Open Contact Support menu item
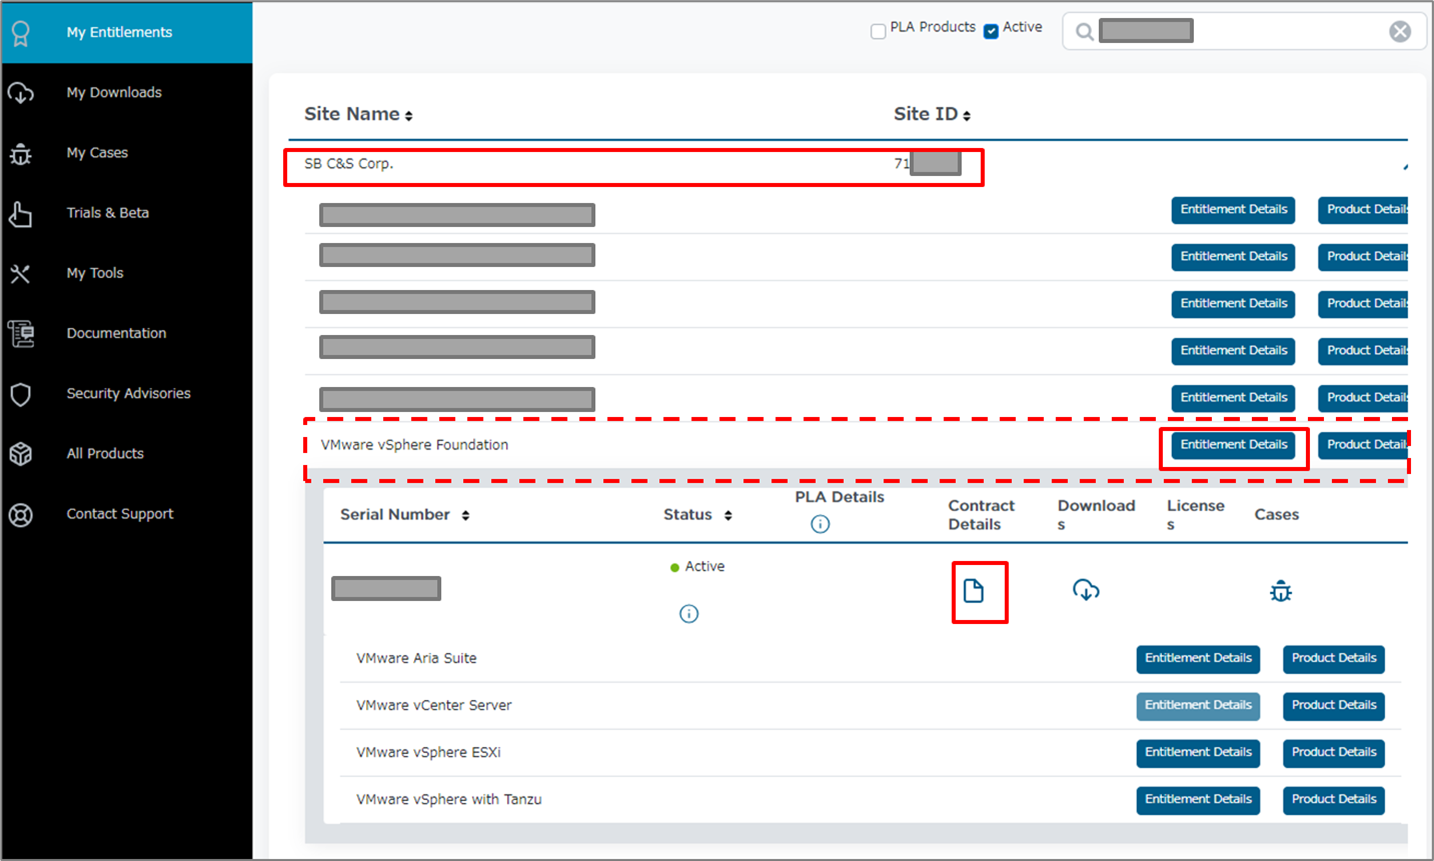Viewport: 1434px width, 861px height. pyautogui.click(x=120, y=514)
